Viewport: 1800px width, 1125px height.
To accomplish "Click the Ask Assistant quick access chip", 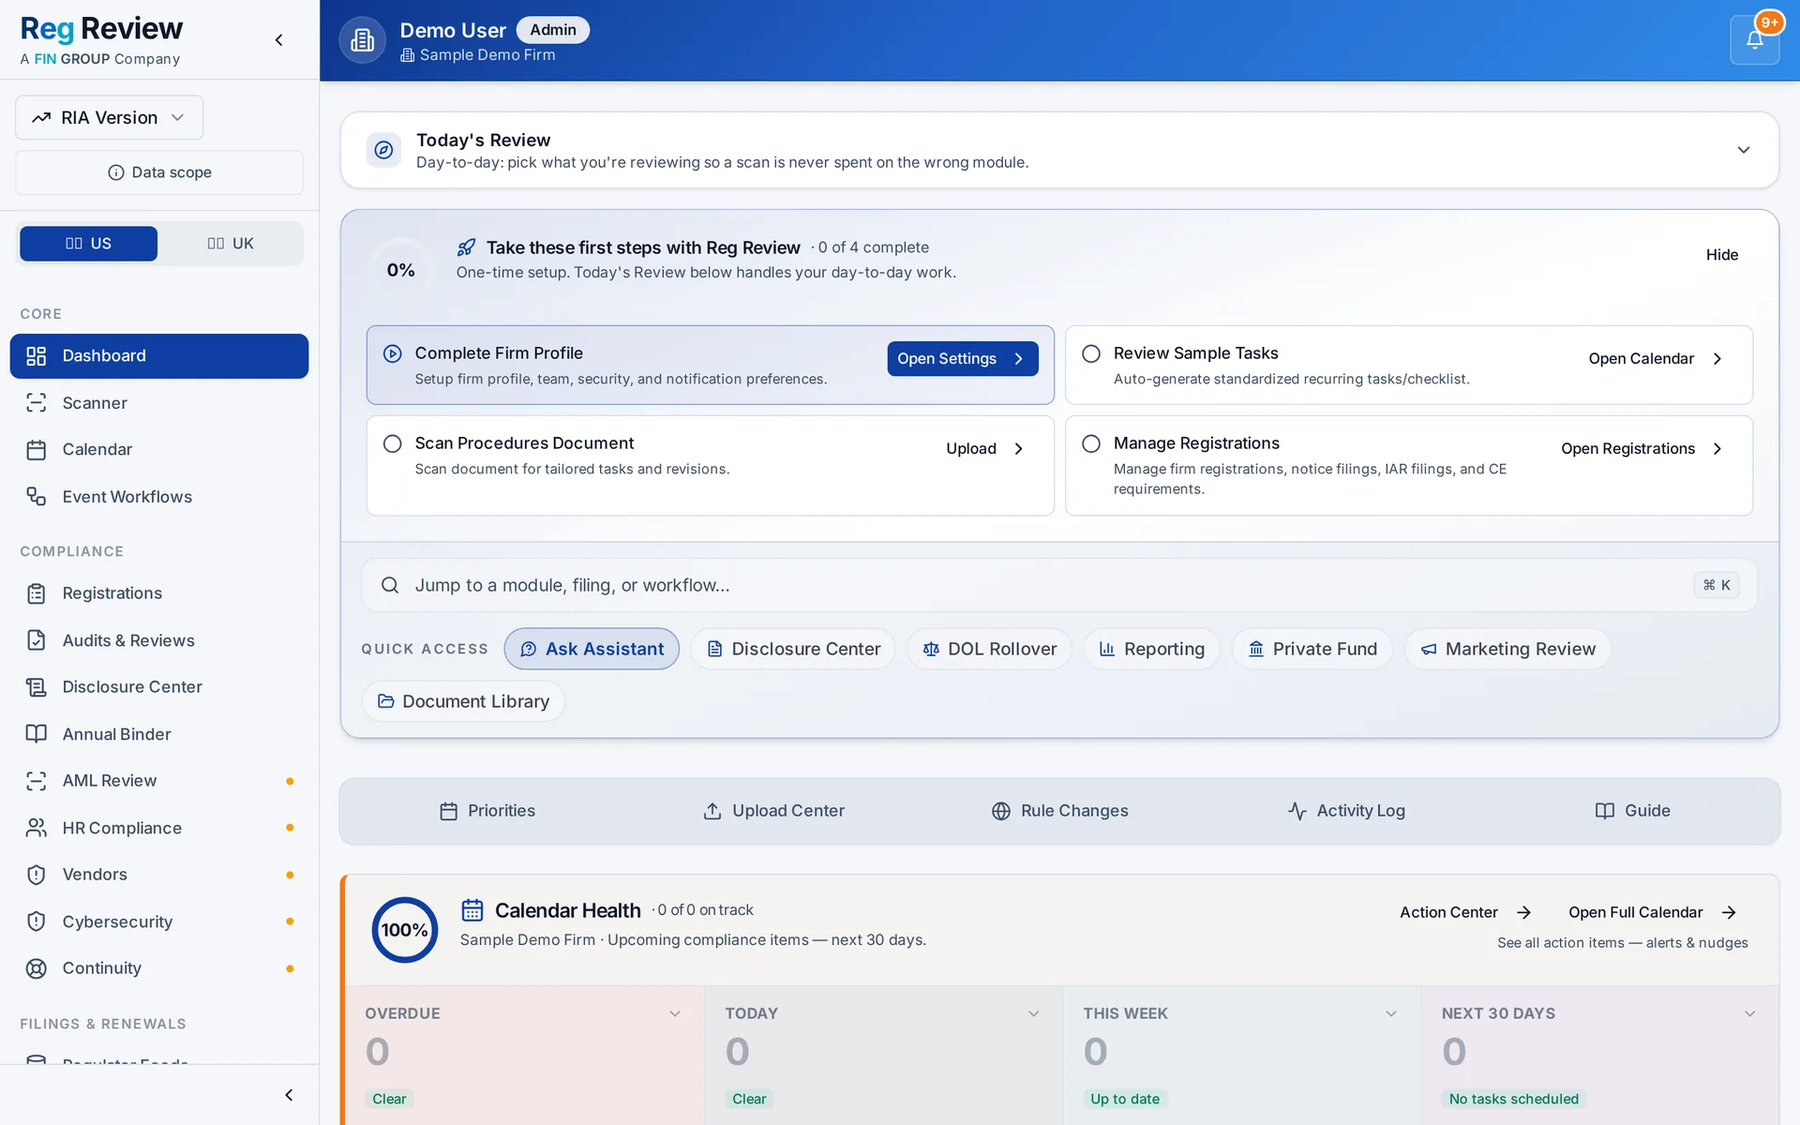I will point(592,649).
